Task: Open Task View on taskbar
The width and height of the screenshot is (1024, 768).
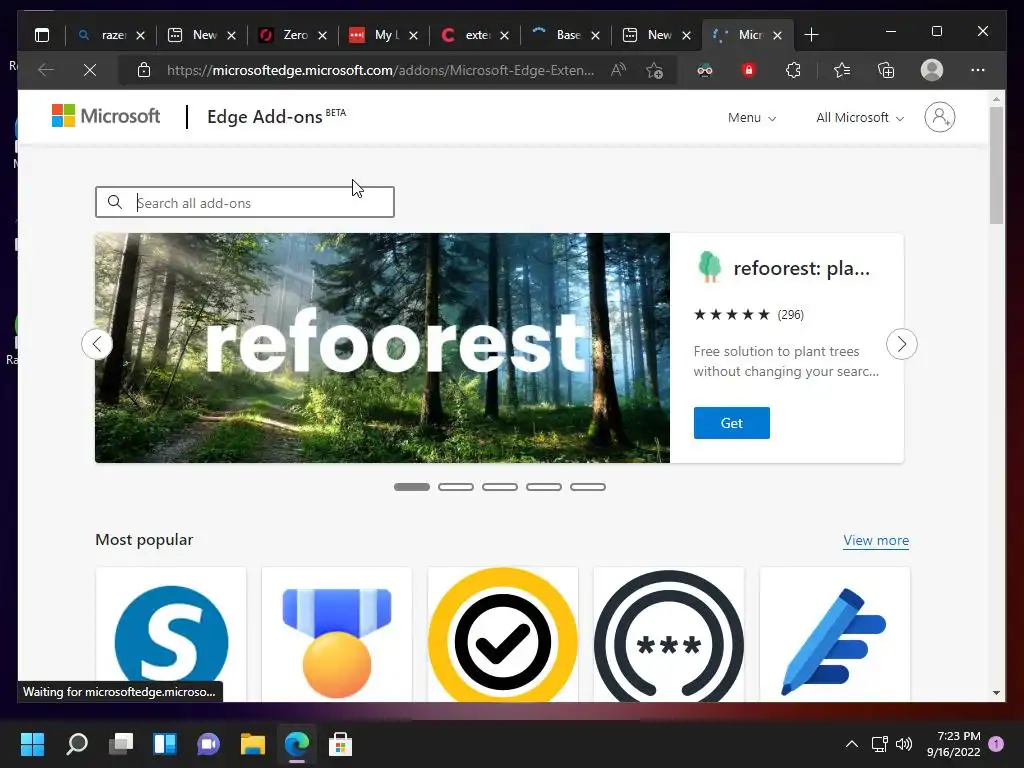Action: pyautogui.click(x=121, y=744)
